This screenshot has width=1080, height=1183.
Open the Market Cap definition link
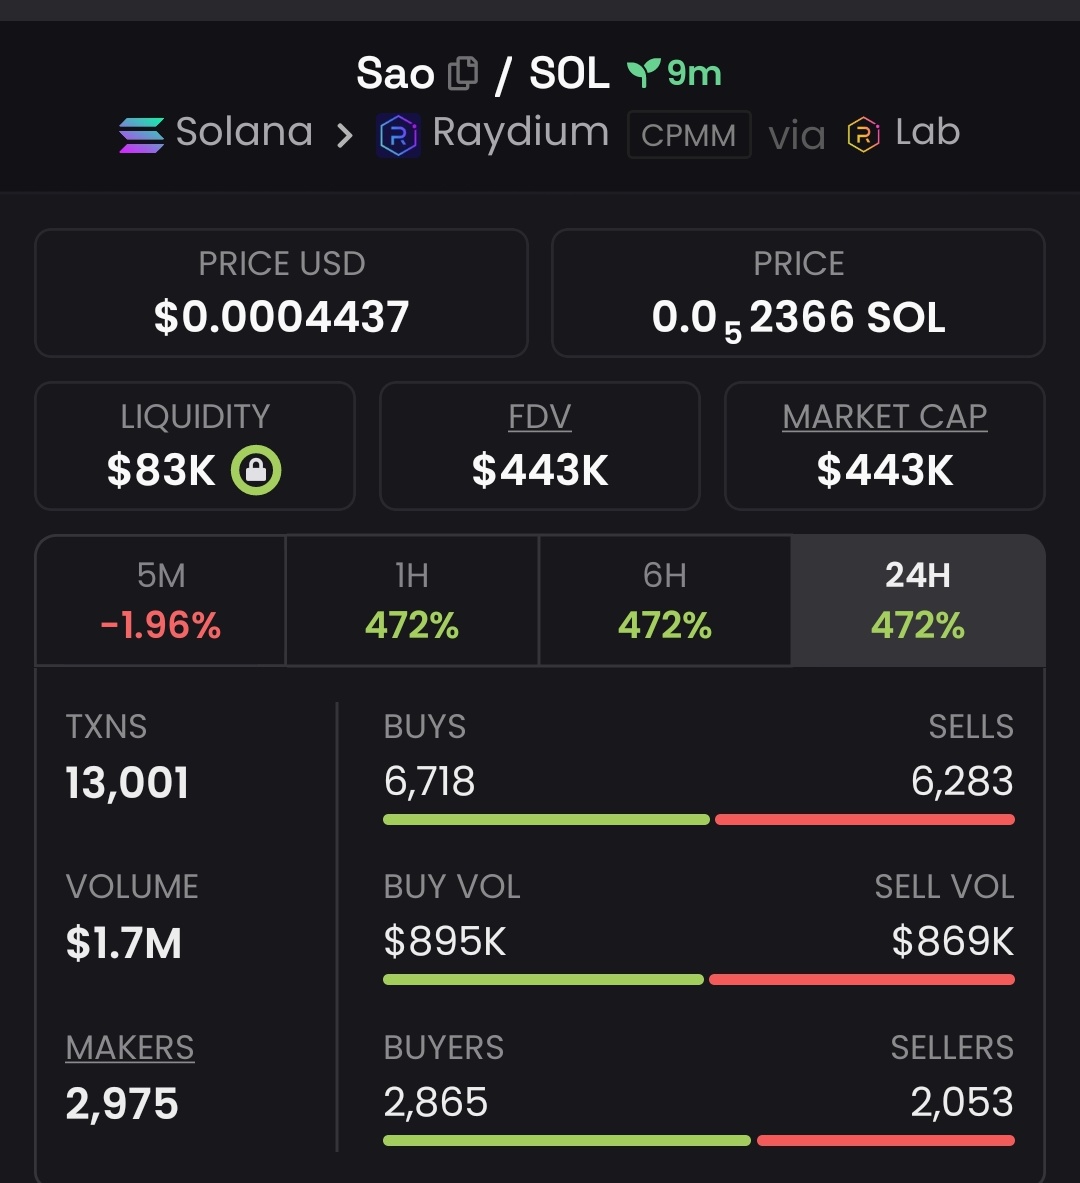[885, 416]
